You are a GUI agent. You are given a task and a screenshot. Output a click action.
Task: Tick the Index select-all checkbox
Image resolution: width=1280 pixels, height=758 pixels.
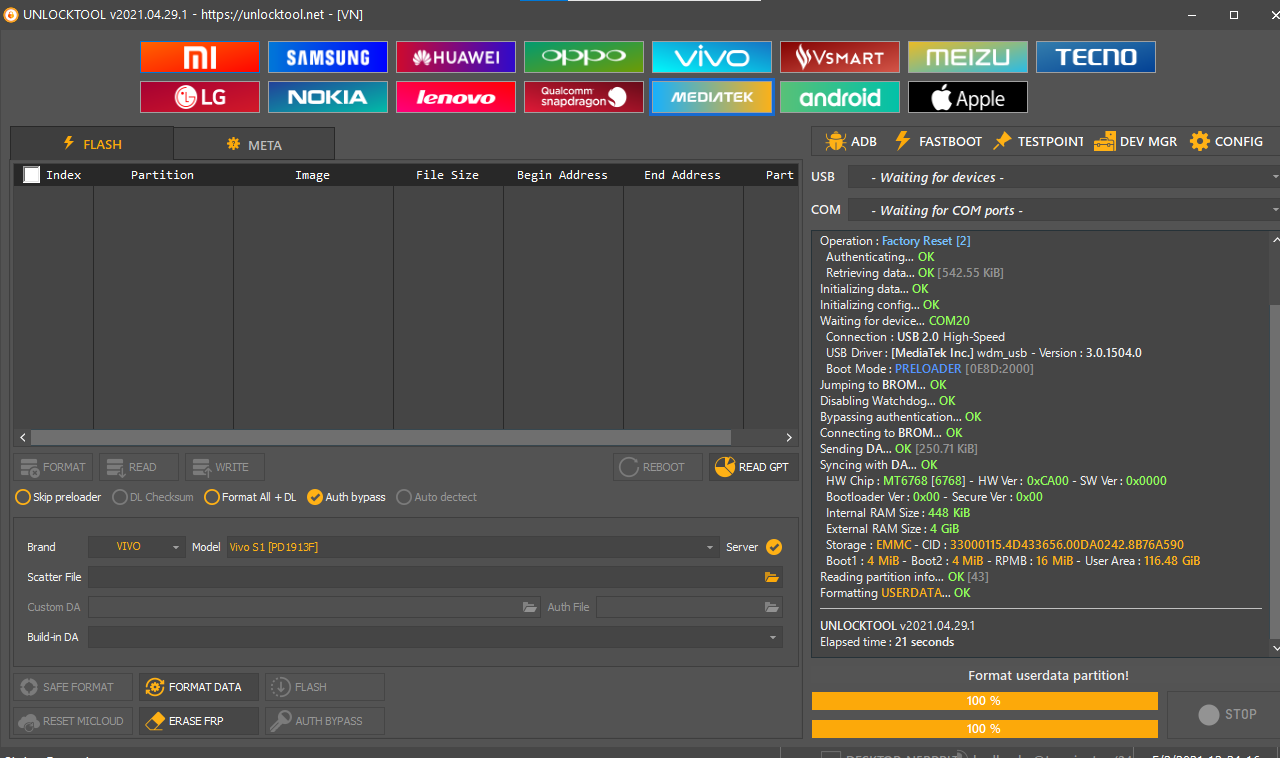[x=32, y=175]
